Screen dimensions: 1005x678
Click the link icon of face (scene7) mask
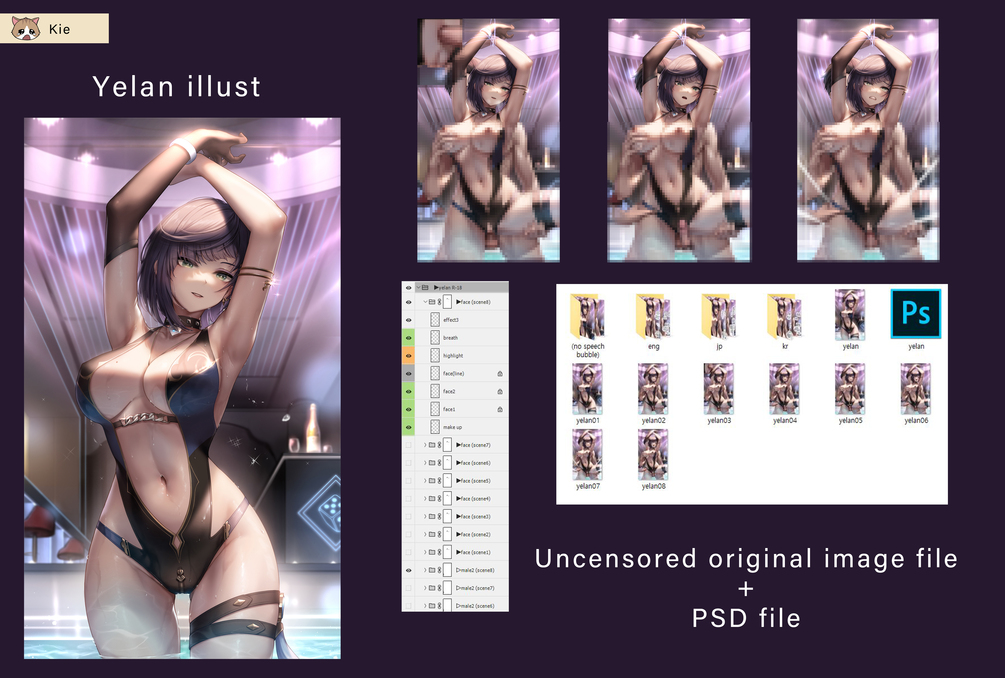point(440,445)
